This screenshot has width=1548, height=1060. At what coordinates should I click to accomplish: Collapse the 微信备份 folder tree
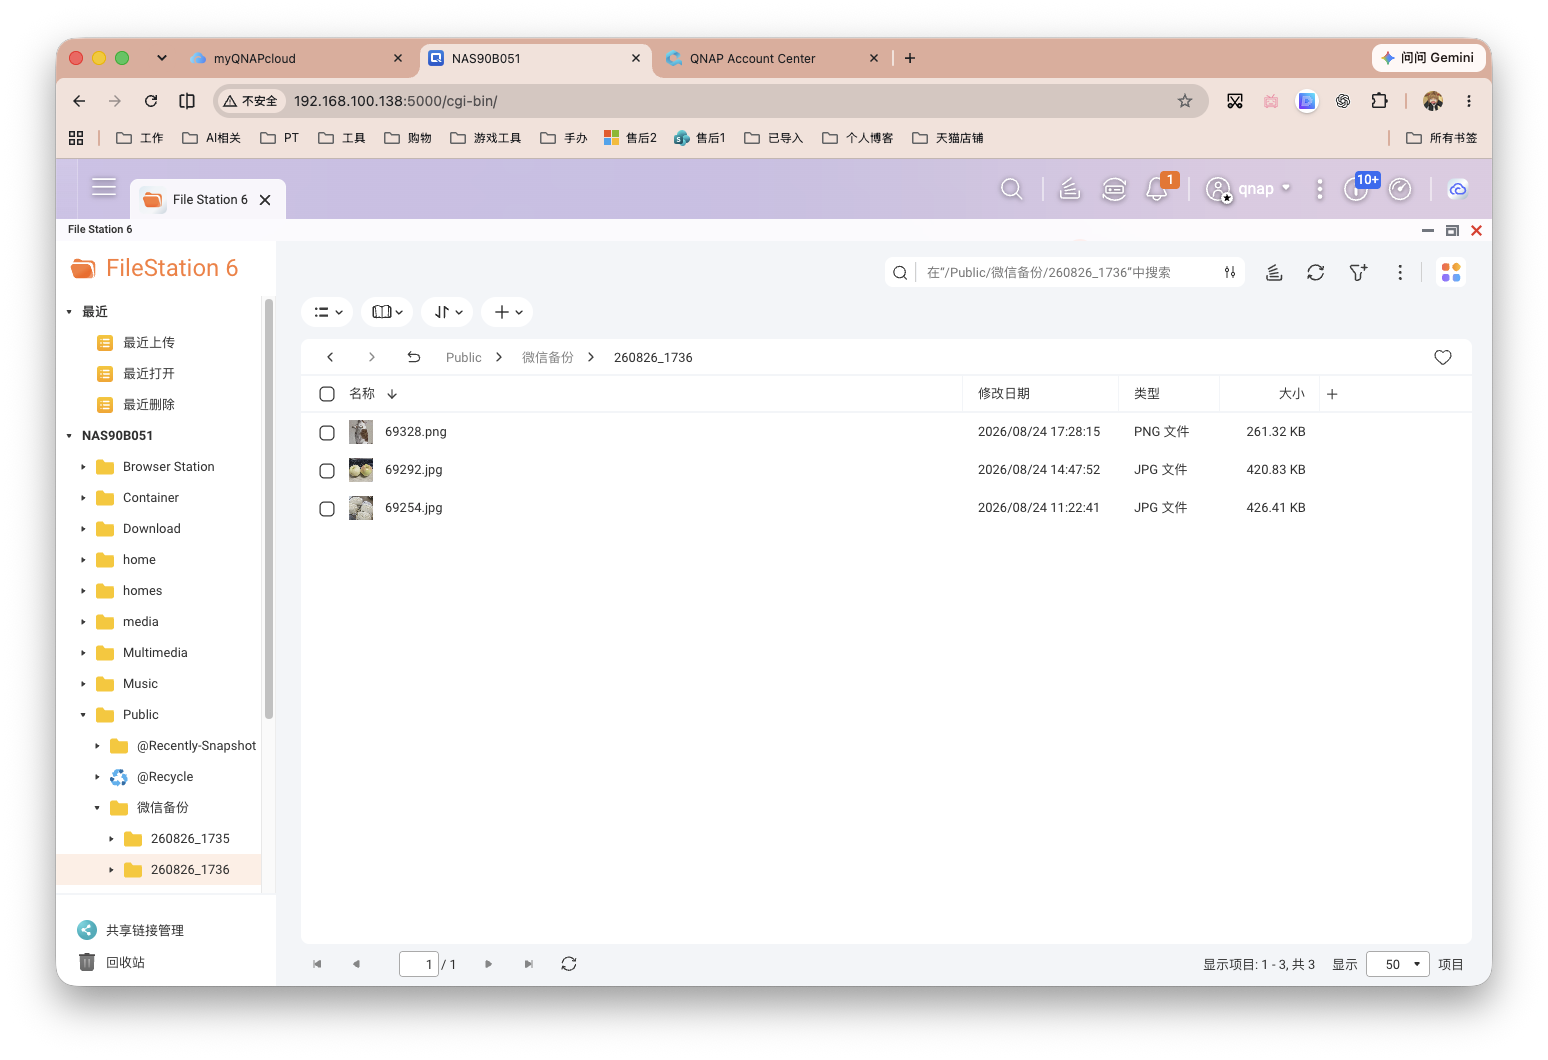[97, 808]
